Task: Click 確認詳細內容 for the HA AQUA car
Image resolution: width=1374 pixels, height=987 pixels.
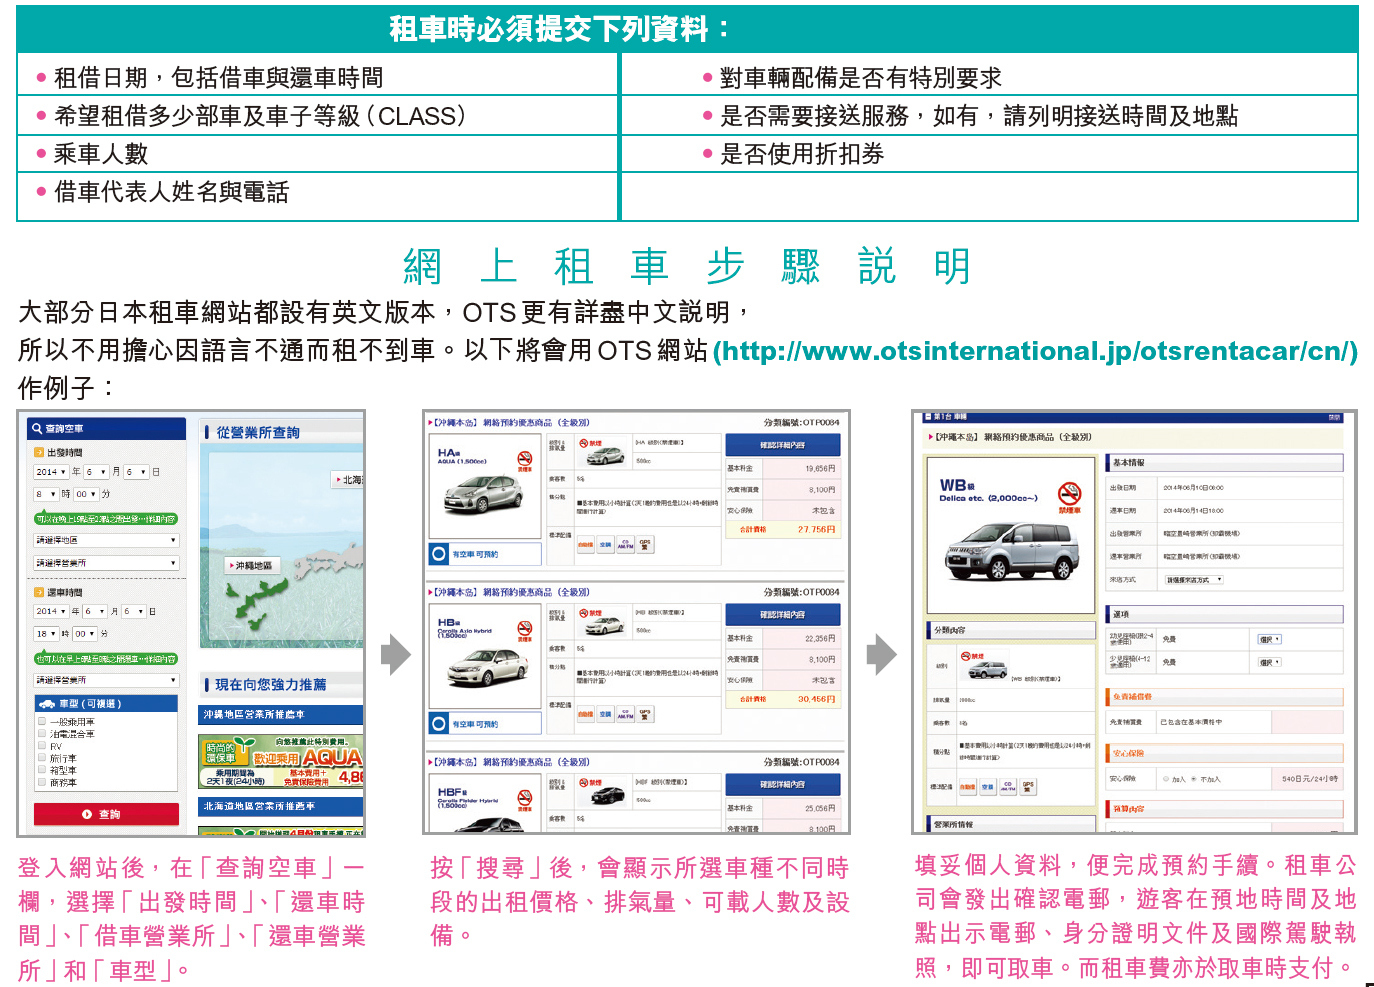Action: [782, 445]
